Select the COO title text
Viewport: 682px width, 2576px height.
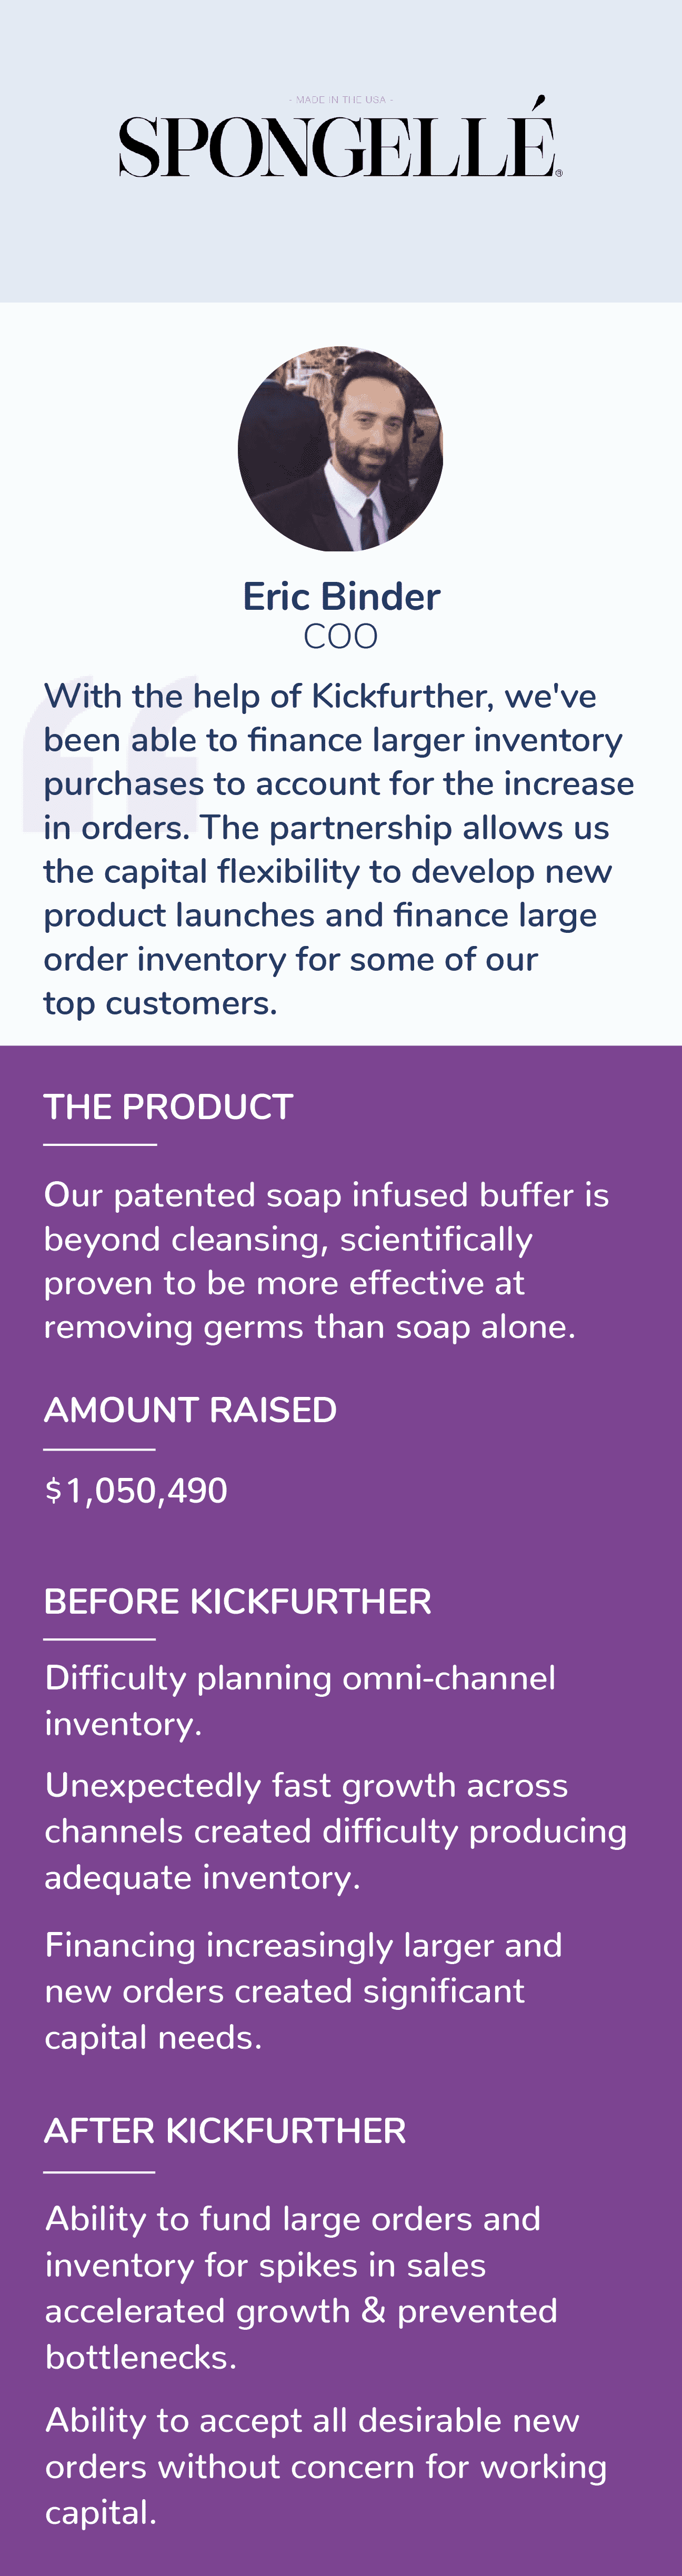340,636
